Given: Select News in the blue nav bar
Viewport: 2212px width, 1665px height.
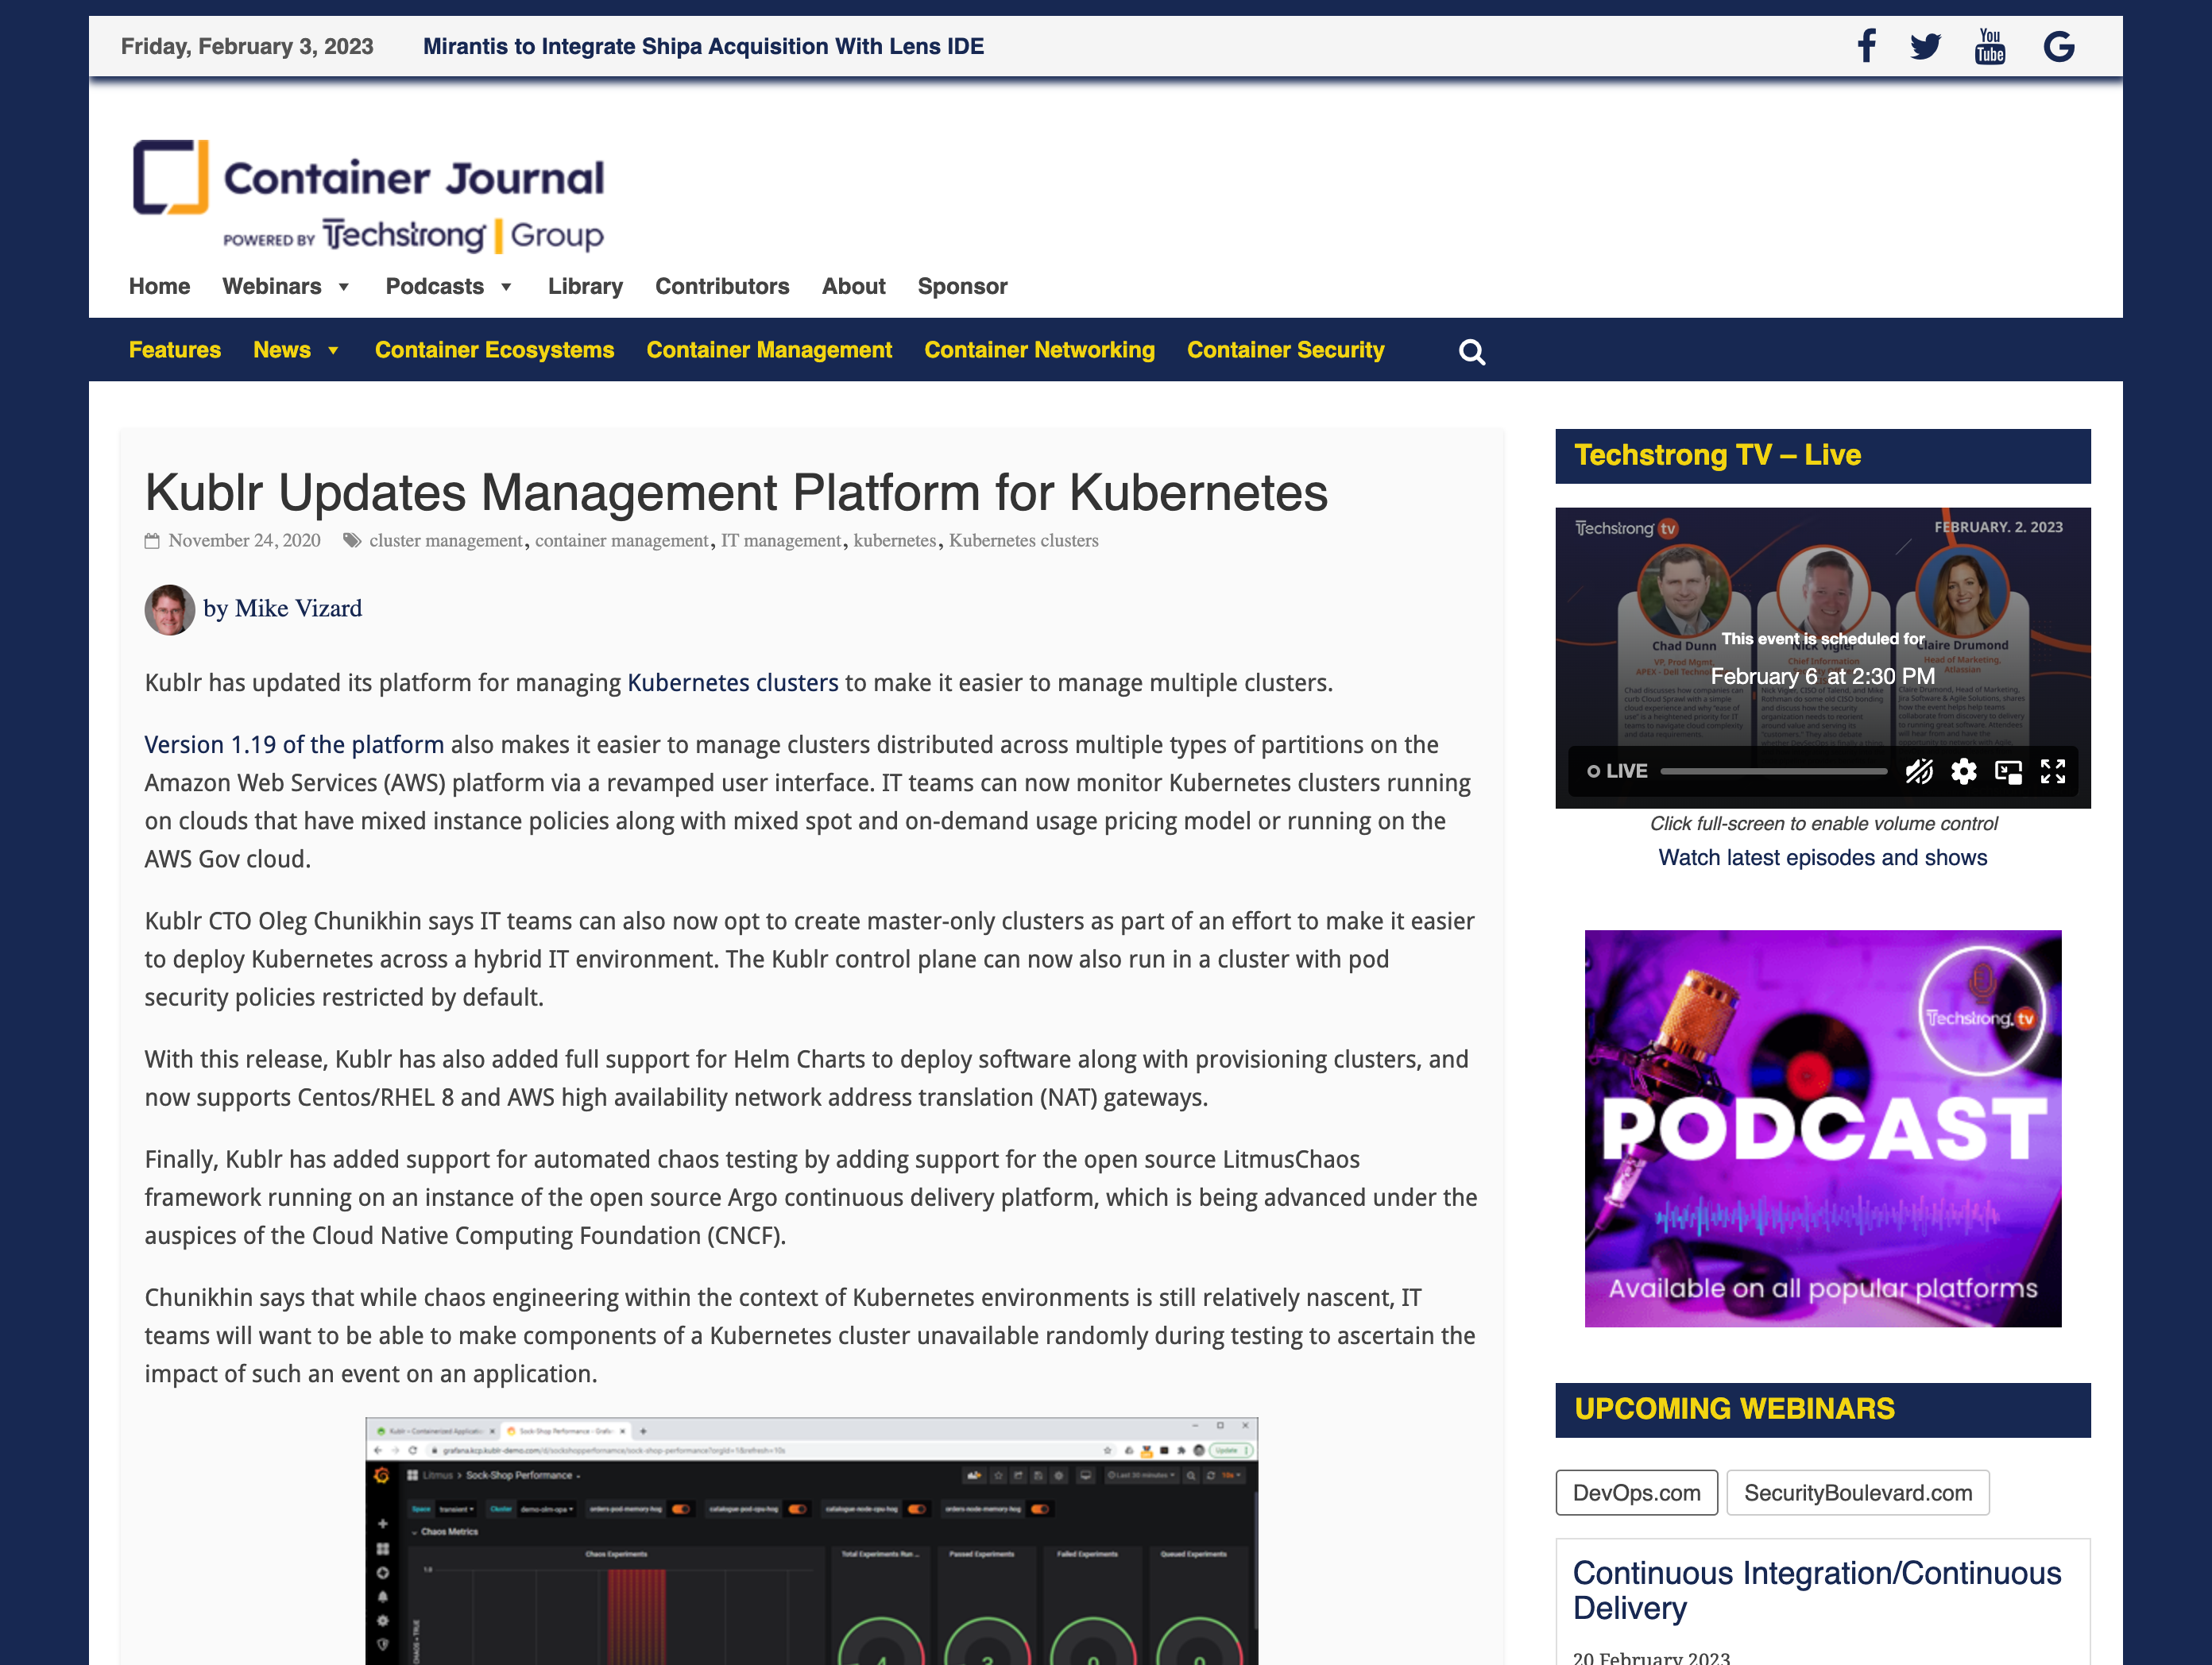Looking at the screenshot, I should coord(282,350).
